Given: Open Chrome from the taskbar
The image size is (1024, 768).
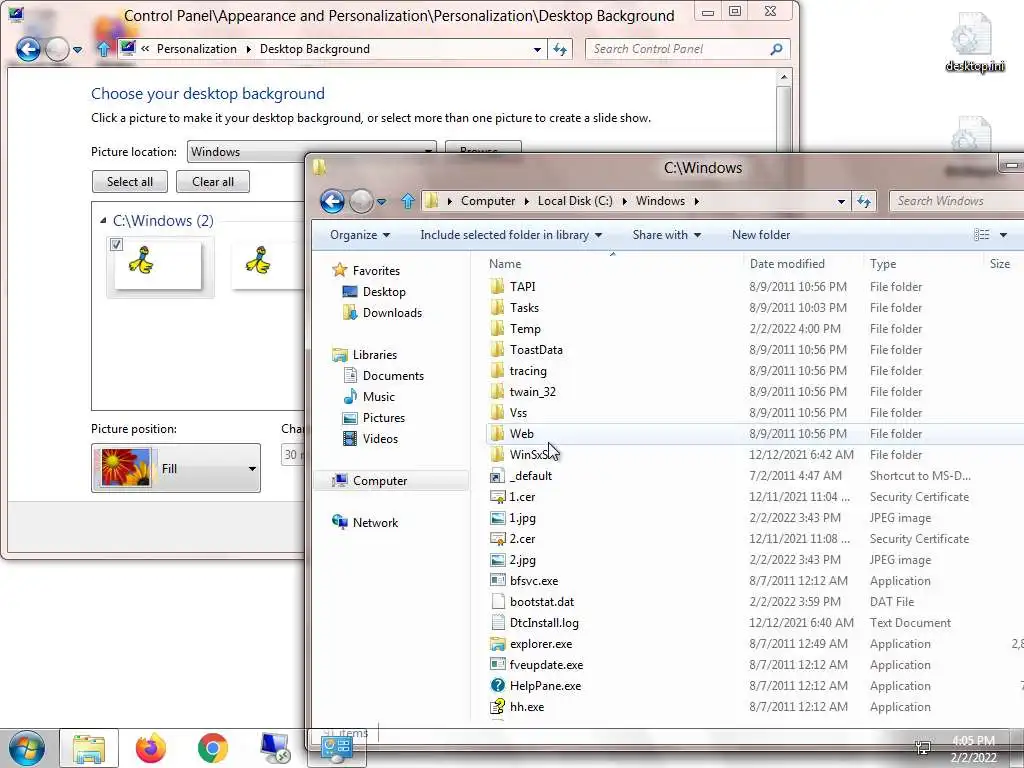Looking at the screenshot, I should [x=213, y=748].
